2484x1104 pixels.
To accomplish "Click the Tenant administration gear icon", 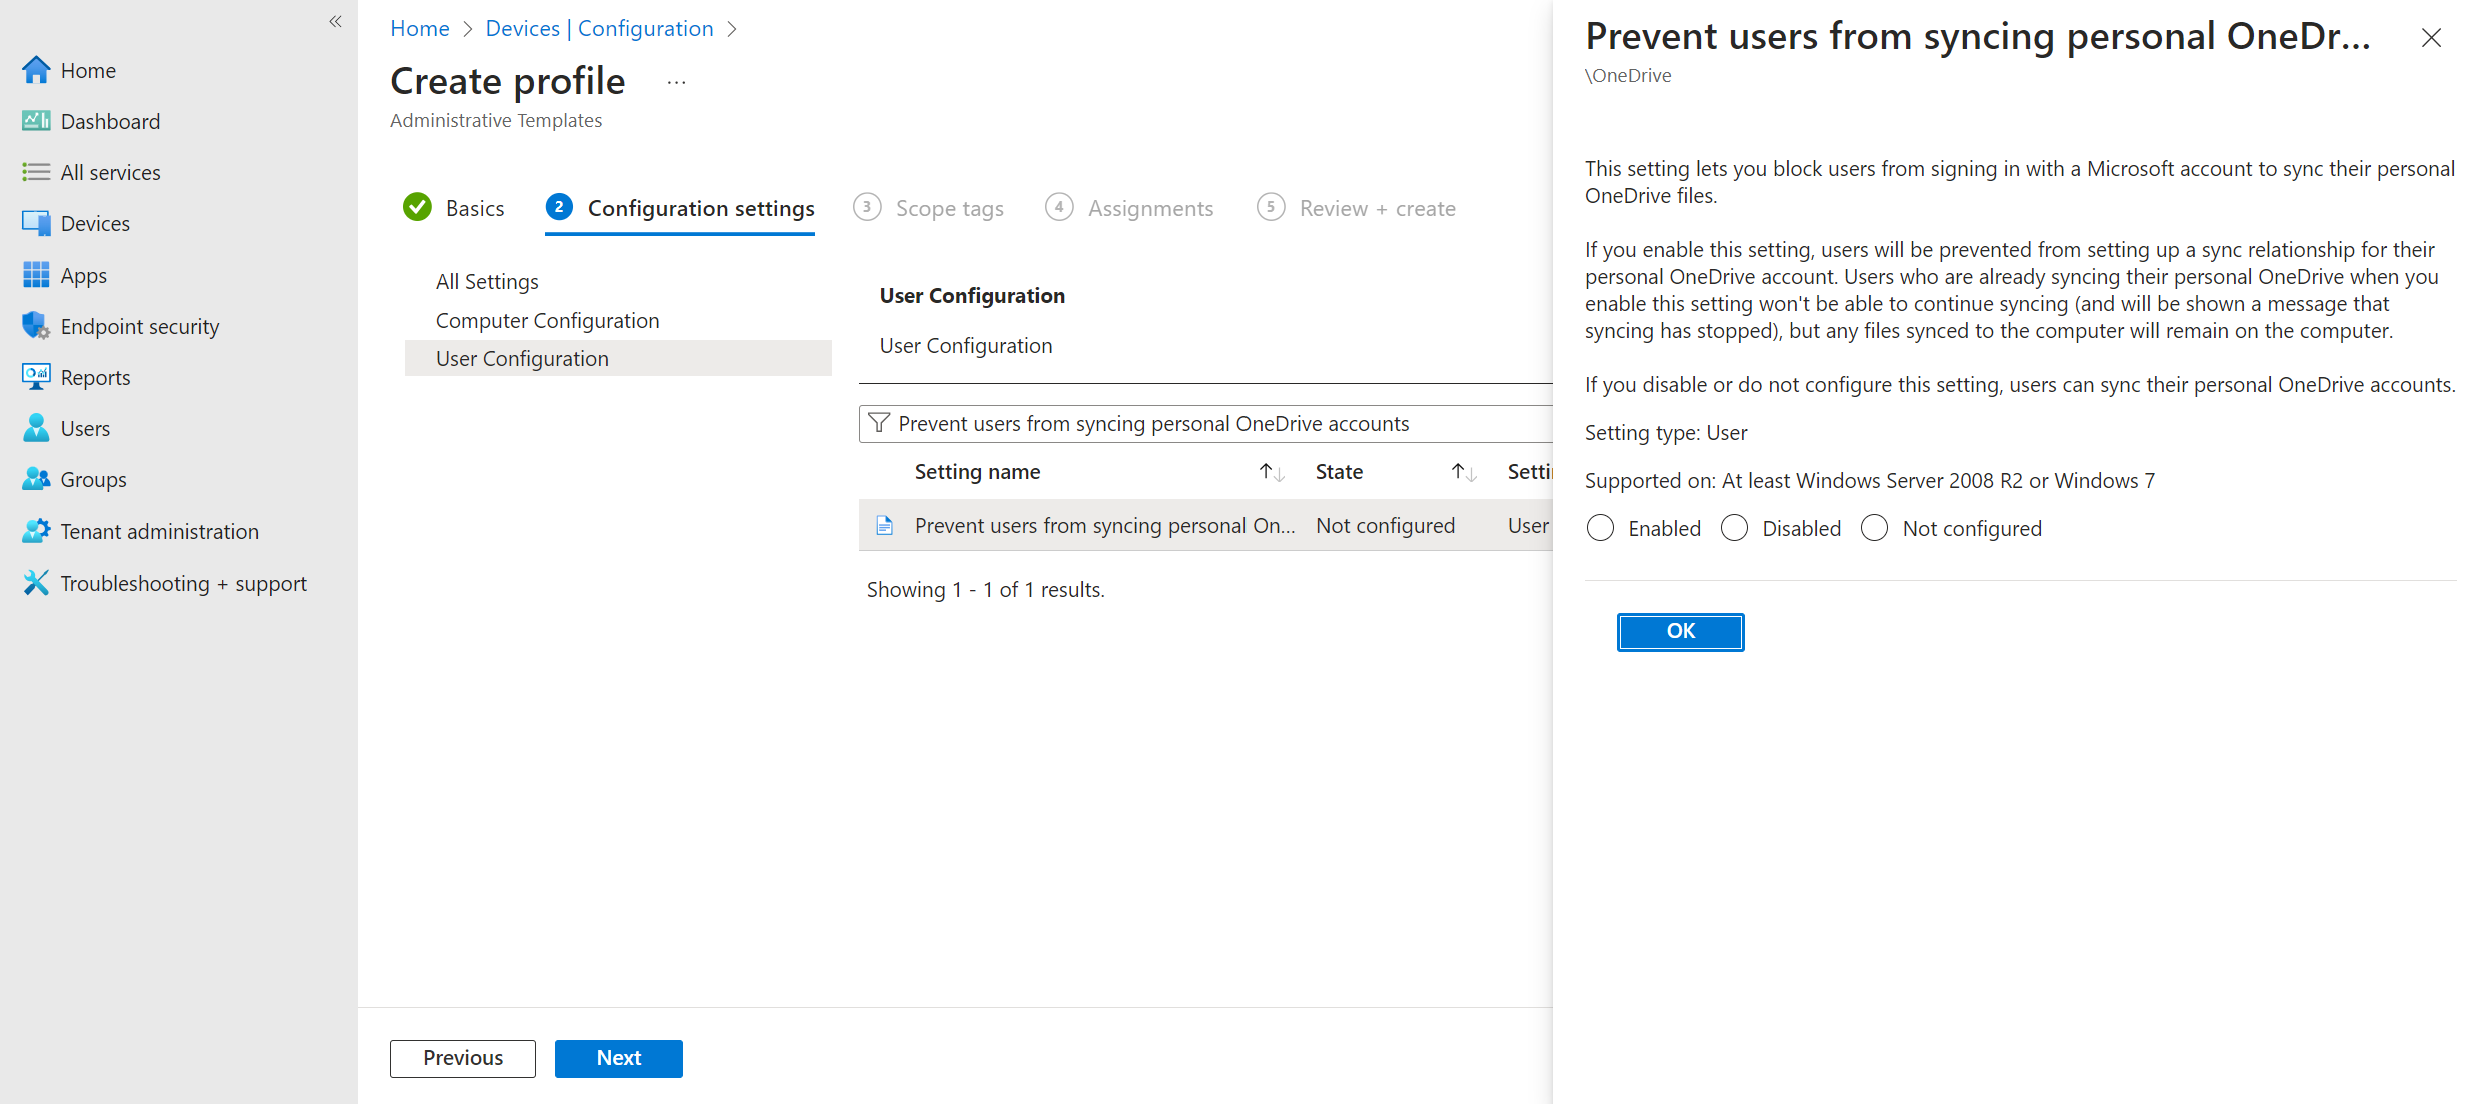I will click(x=36, y=531).
